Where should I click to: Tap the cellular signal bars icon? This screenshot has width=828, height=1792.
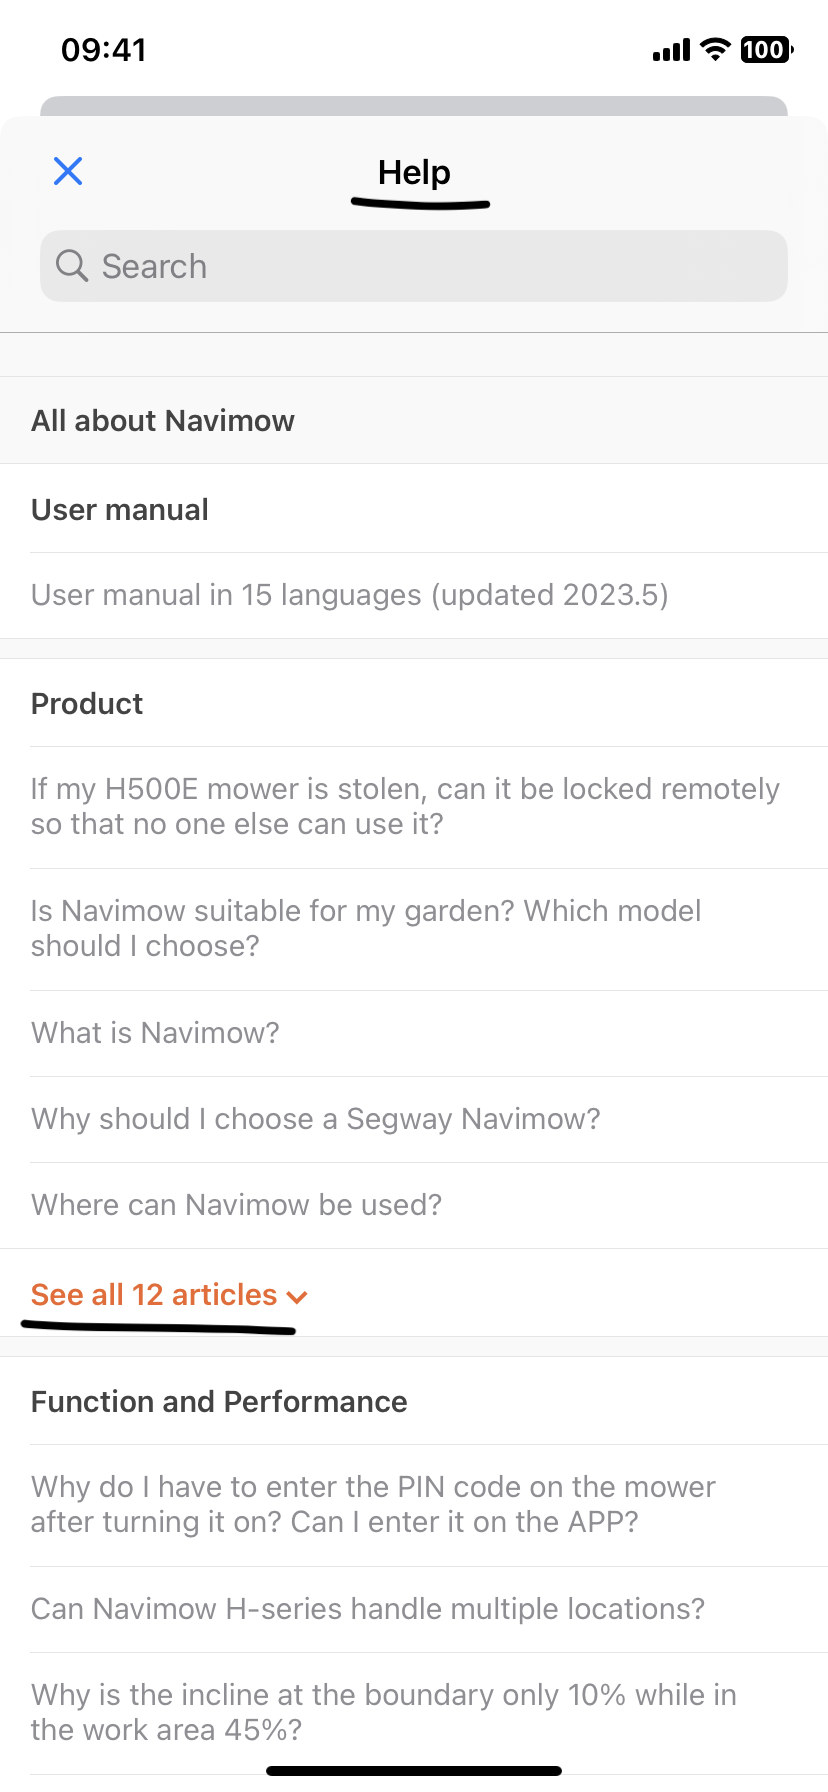tap(671, 50)
